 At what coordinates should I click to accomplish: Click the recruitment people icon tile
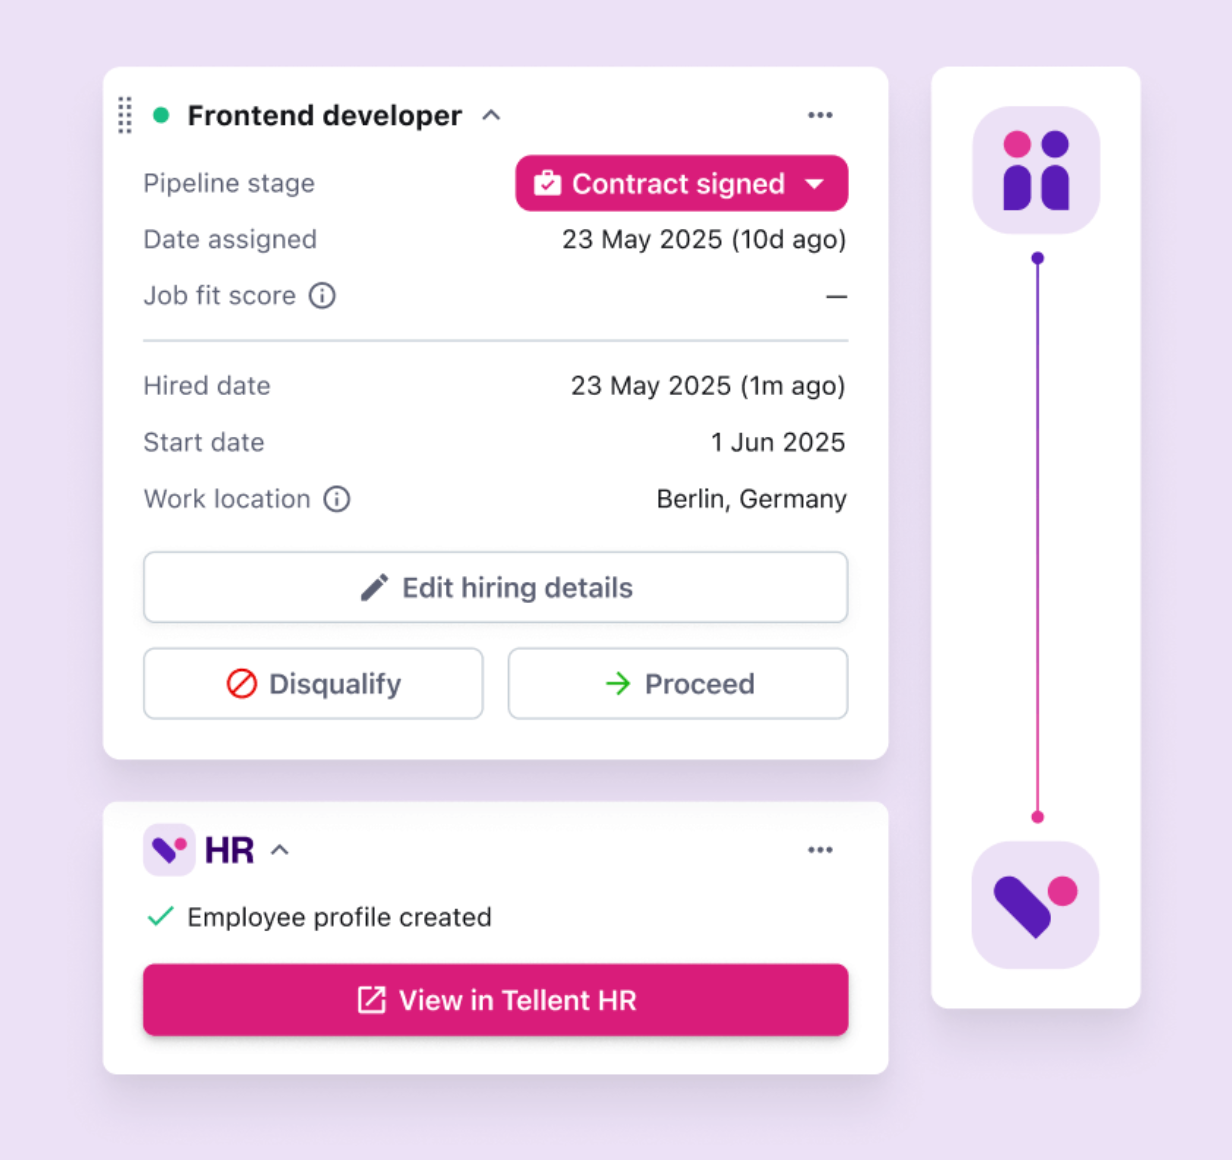point(1036,171)
